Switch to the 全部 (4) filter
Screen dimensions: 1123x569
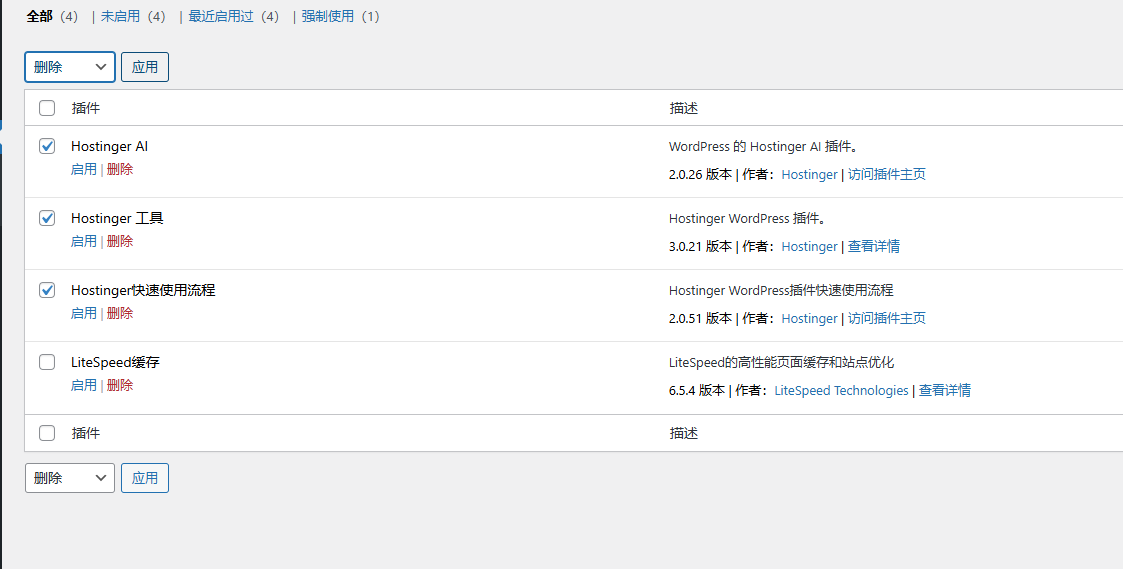[52, 16]
